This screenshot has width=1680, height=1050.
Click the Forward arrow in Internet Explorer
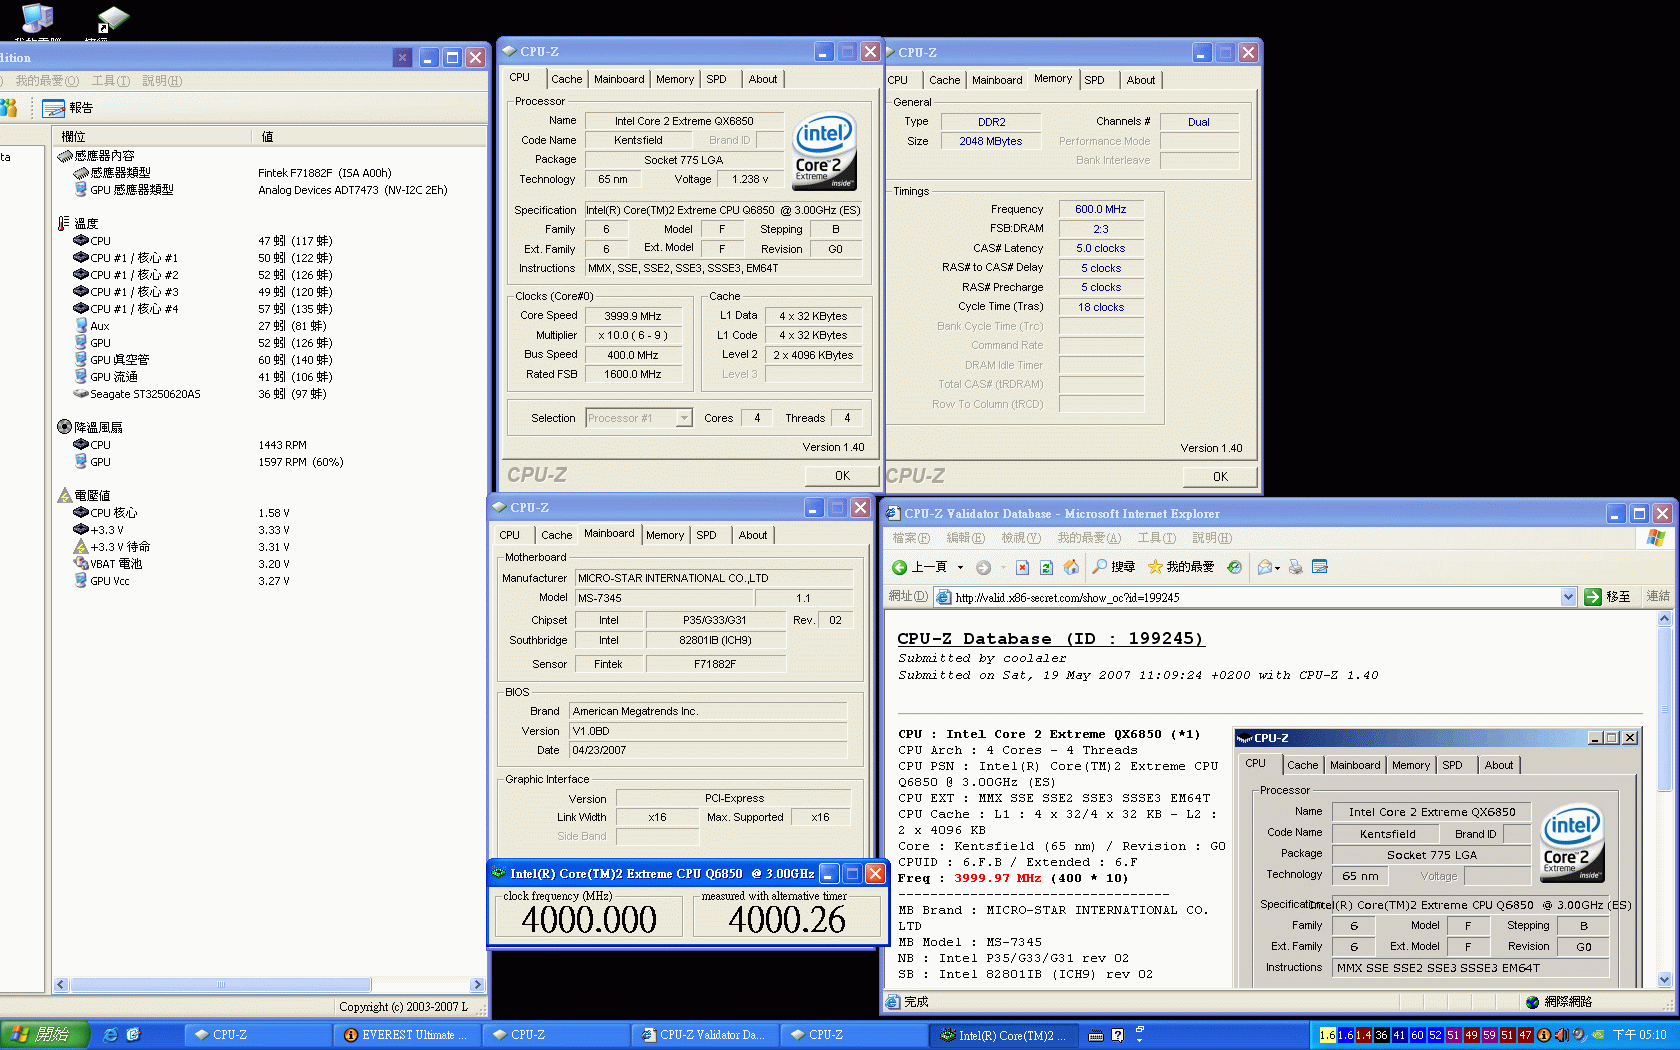point(984,567)
